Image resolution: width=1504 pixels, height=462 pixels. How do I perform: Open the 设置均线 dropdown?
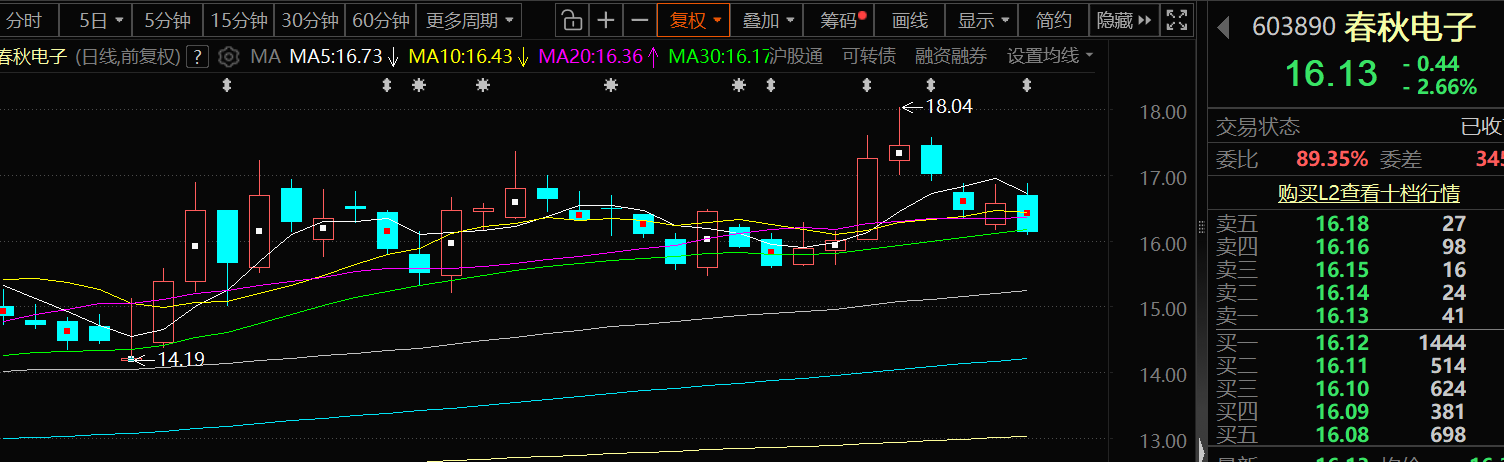coord(1049,57)
